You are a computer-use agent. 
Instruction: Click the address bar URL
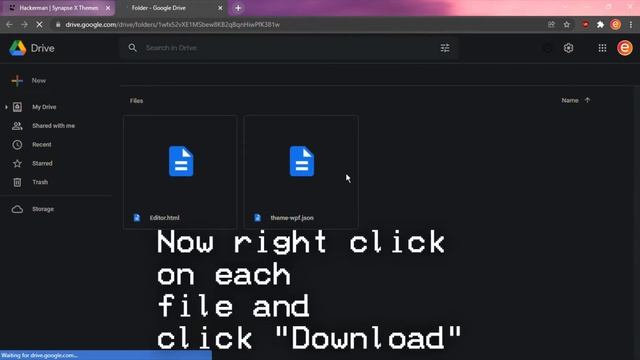[173, 24]
